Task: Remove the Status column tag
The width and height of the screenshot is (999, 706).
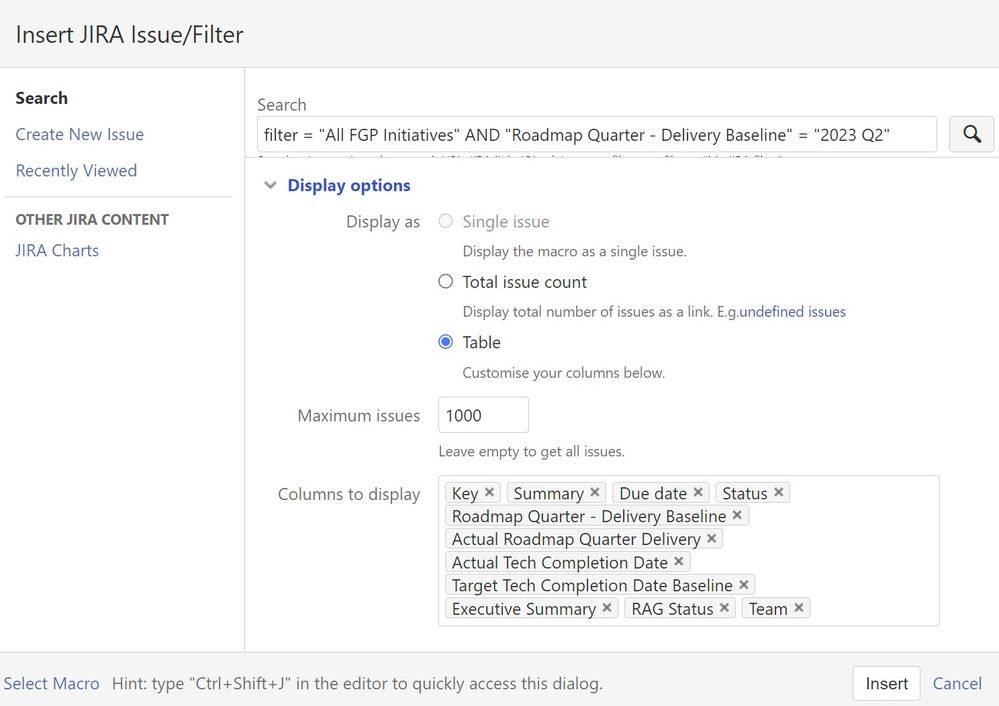Action: click(x=779, y=493)
